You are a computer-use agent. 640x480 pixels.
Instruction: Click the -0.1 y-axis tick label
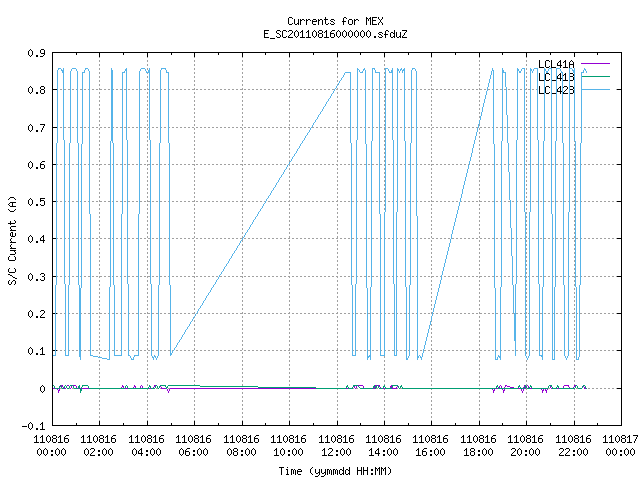tap(33, 426)
